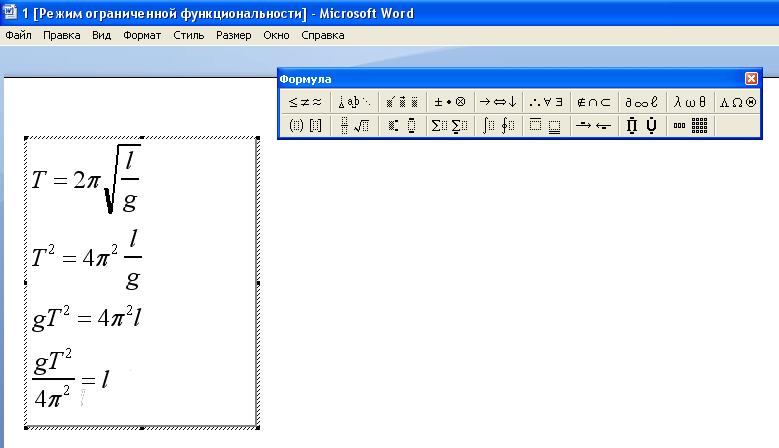The image size is (779, 448).
Task: Open the operator symbols palette (±•⊗)
Action: 450,102
